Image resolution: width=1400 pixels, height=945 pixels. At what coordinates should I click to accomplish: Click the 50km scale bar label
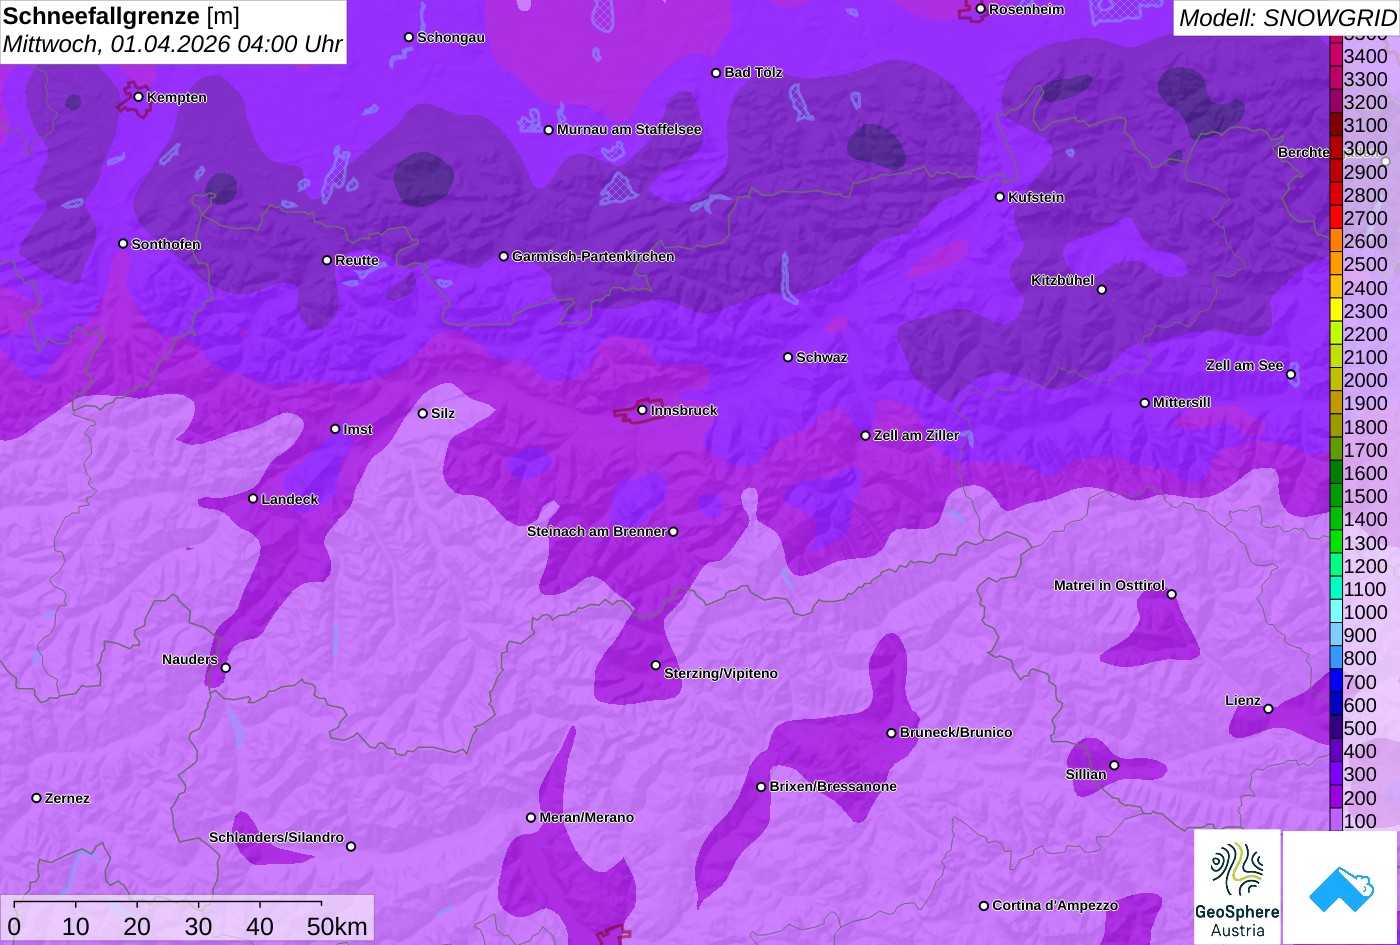tap(337, 926)
